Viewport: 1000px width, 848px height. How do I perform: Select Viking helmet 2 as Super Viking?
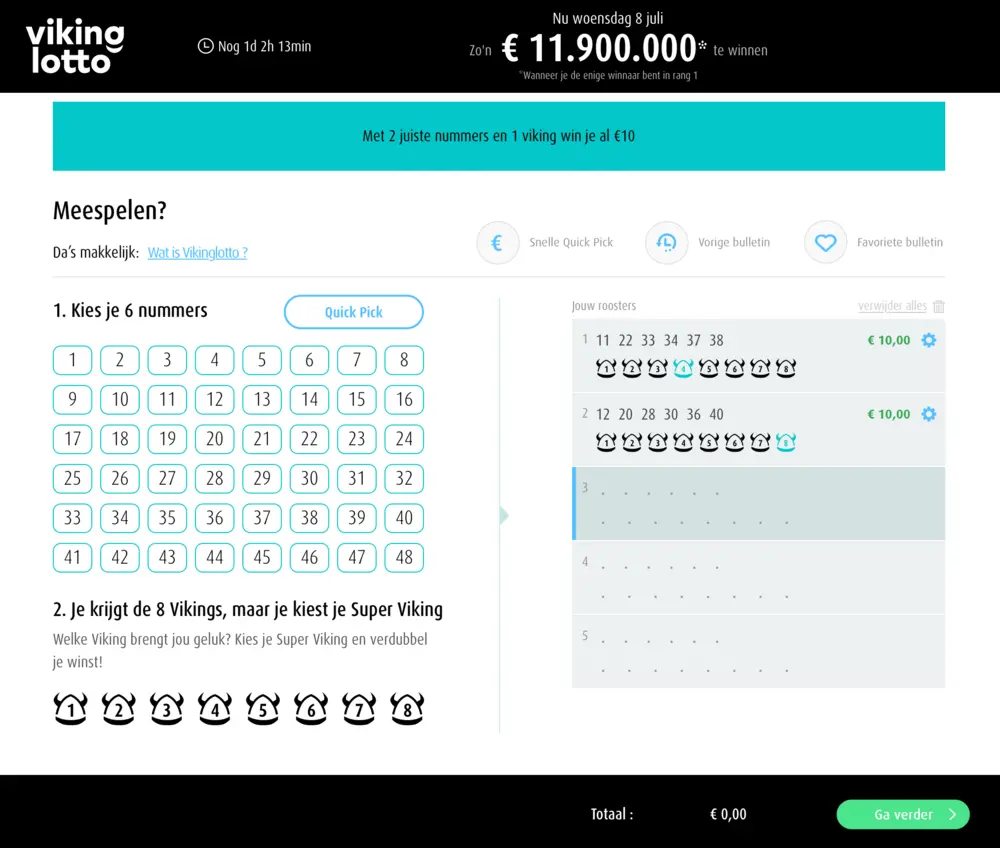[118, 708]
